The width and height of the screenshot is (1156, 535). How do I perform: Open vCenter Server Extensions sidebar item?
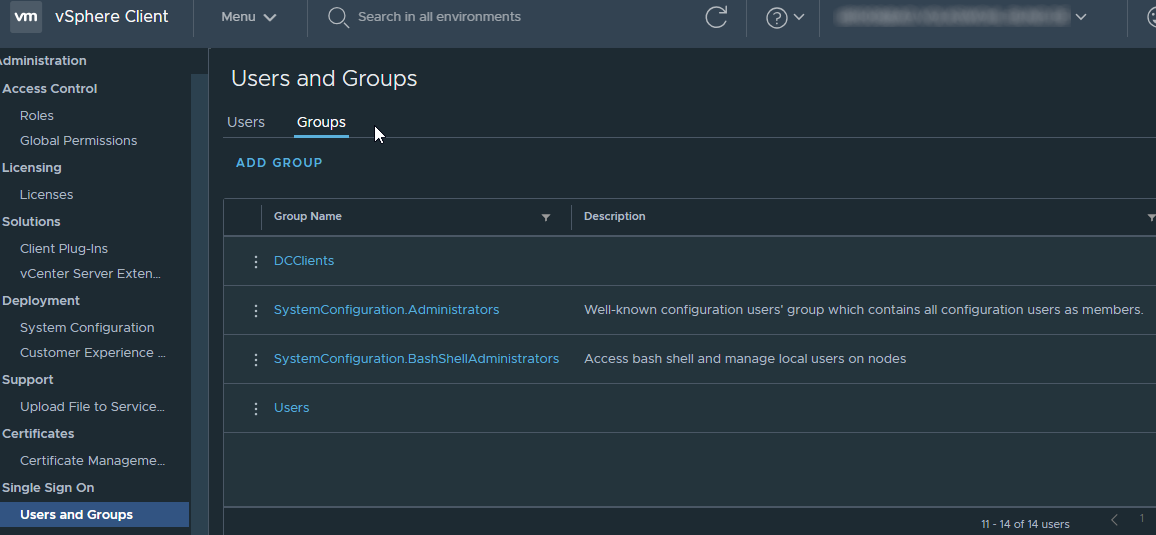[x=91, y=273]
